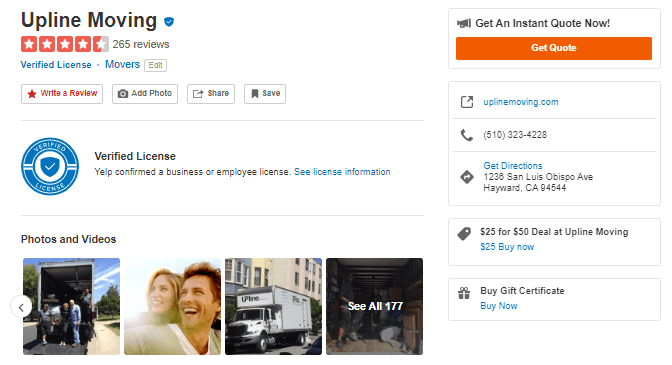
Task: Open the Upline moving truck photo
Action: click(x=273, y=306)
